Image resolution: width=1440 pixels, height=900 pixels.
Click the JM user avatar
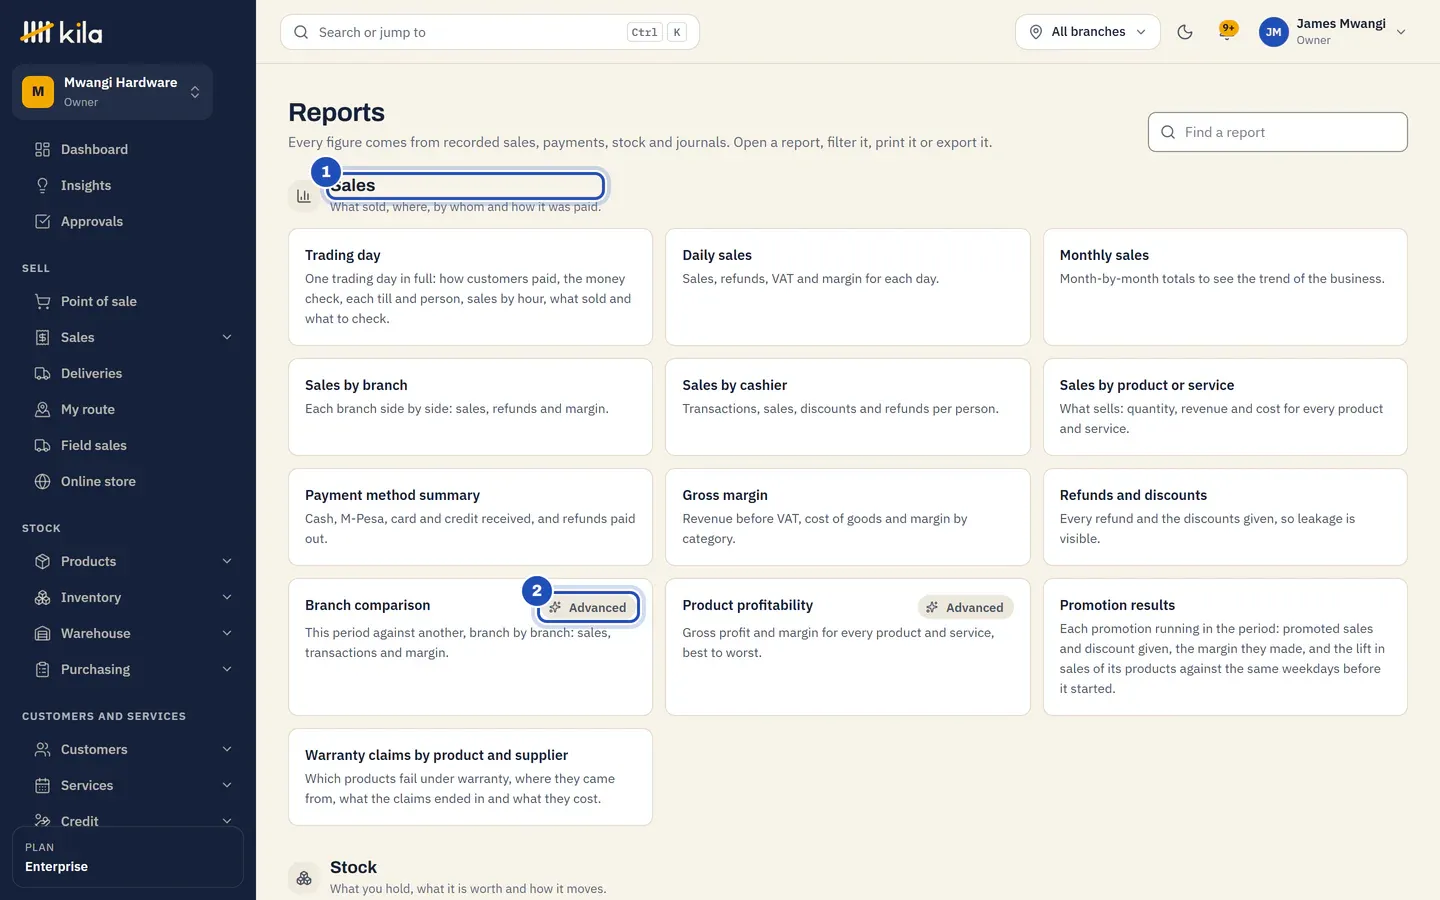1273,32
